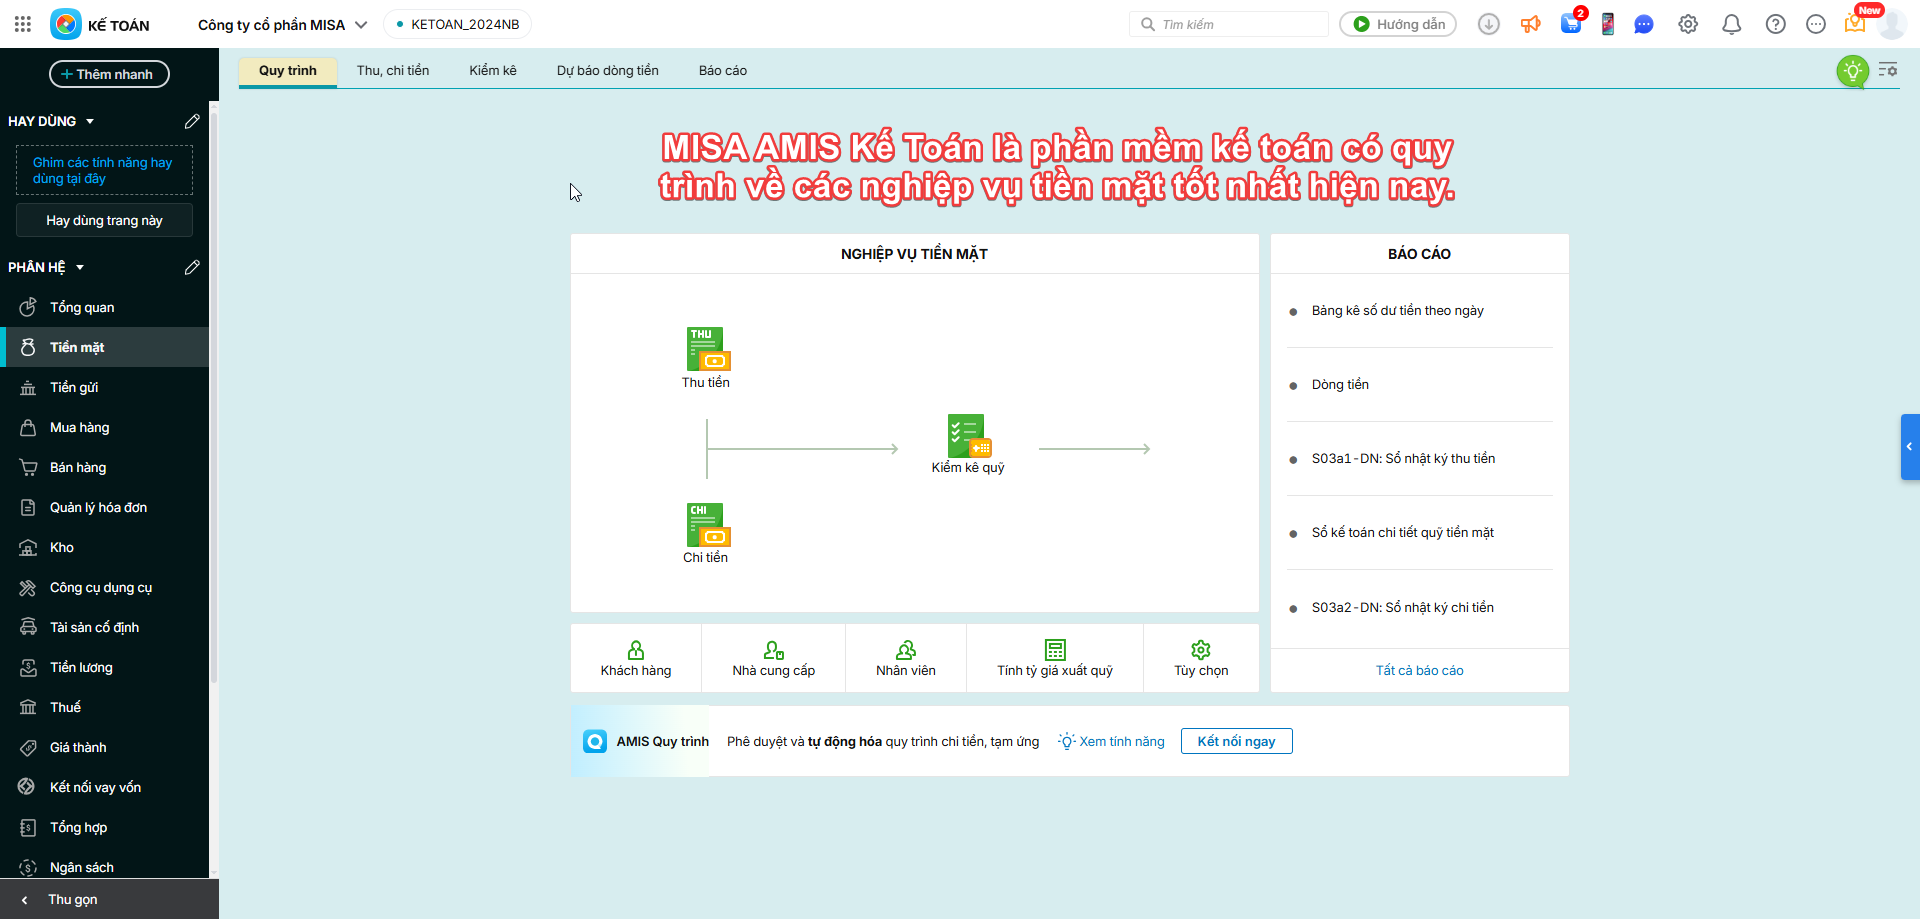Open the shopping cart icon with badge
The image size is (1920, 919).
[1572, 24]
